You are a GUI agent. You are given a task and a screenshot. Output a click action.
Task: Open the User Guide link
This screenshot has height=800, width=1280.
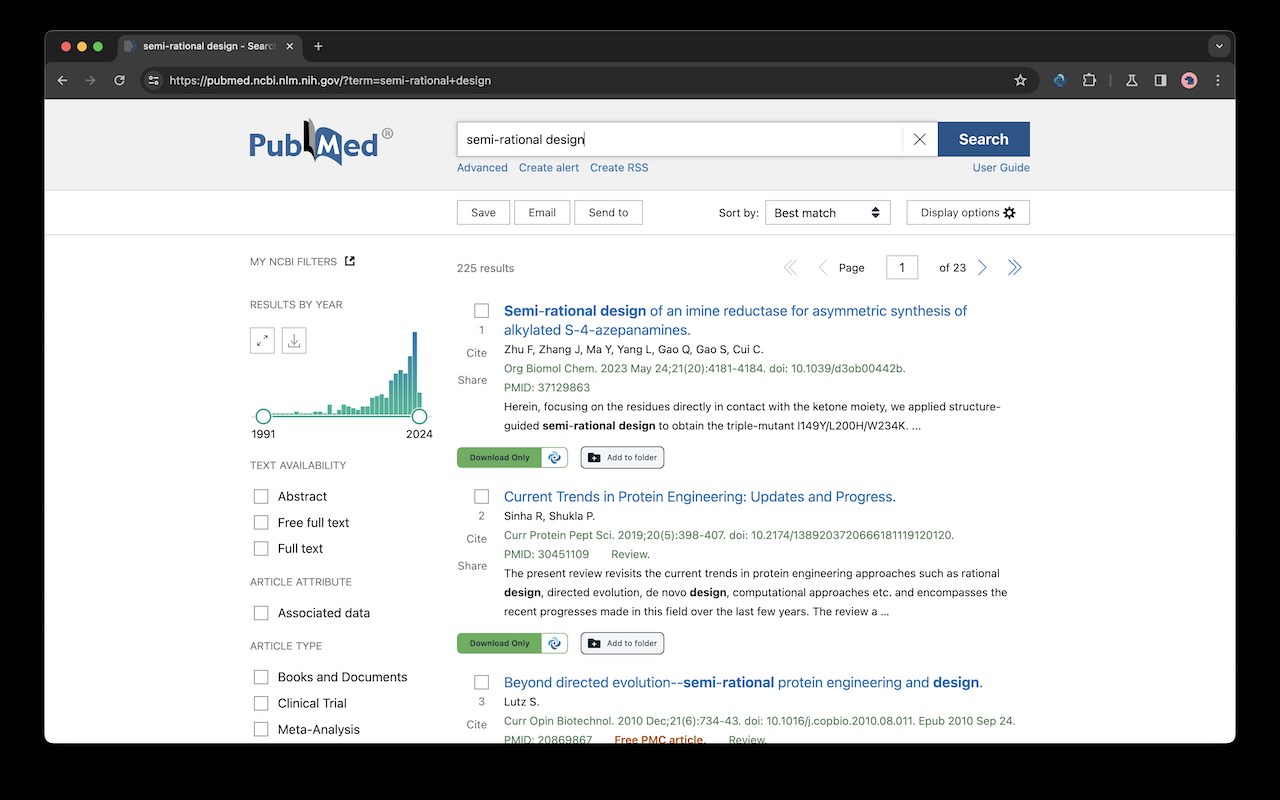pyautogui.click(x=1001, y=168)
